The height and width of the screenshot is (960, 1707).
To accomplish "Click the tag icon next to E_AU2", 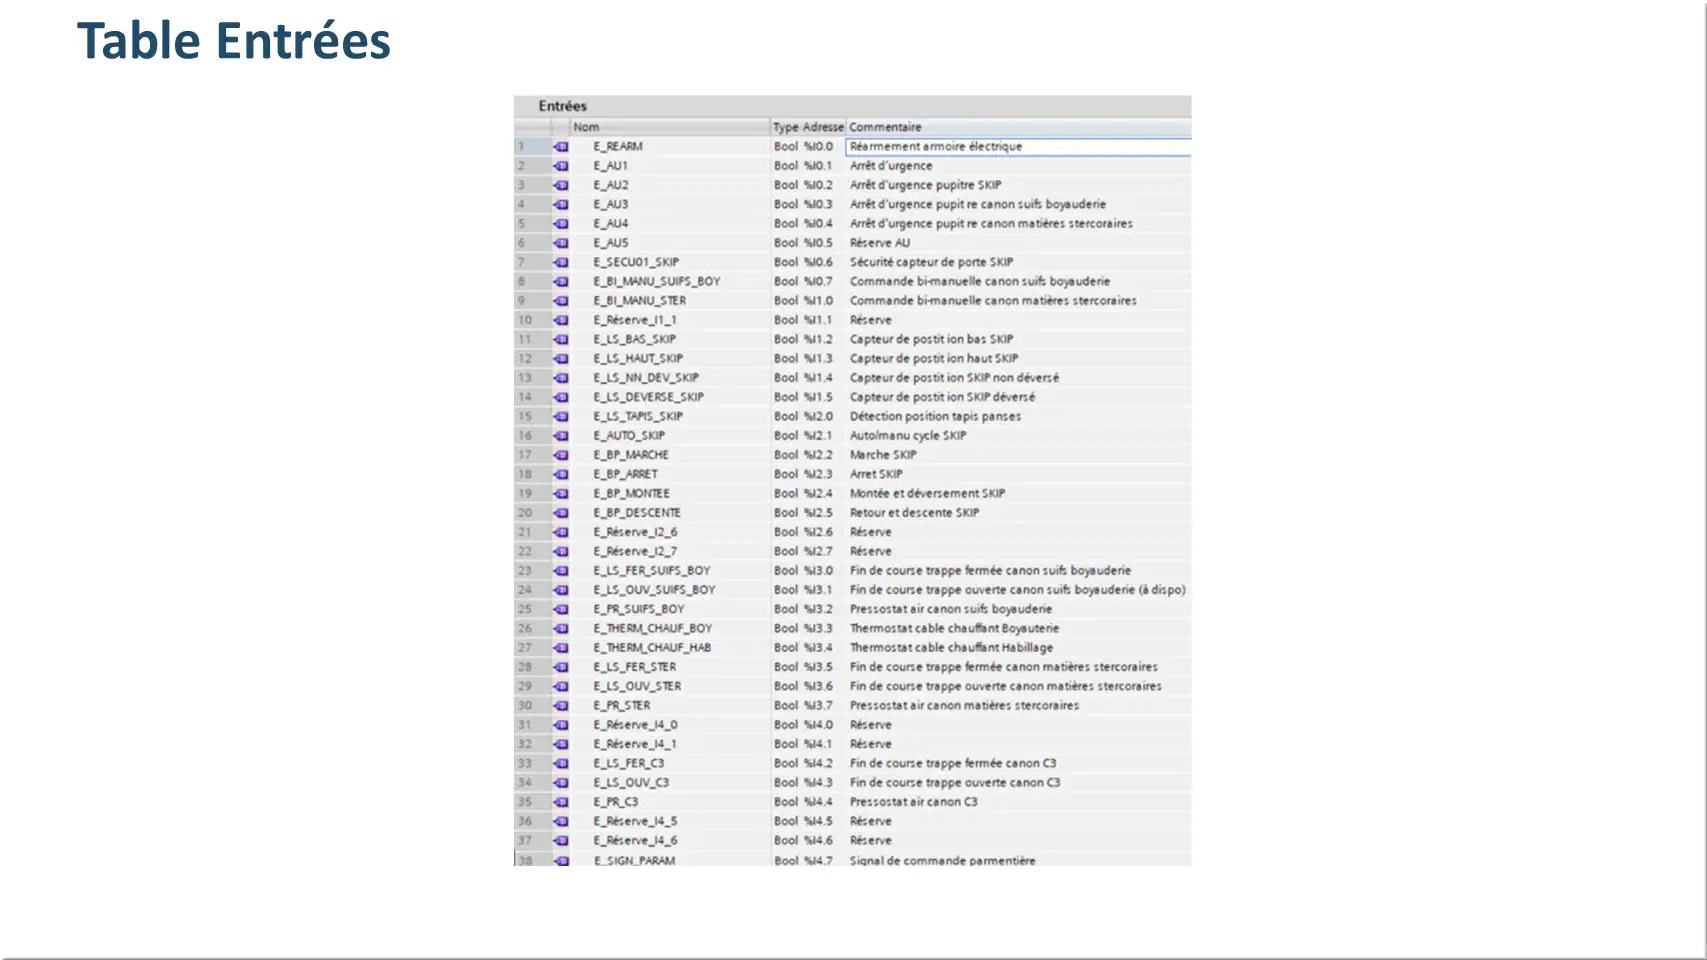I will coord(561,185).
